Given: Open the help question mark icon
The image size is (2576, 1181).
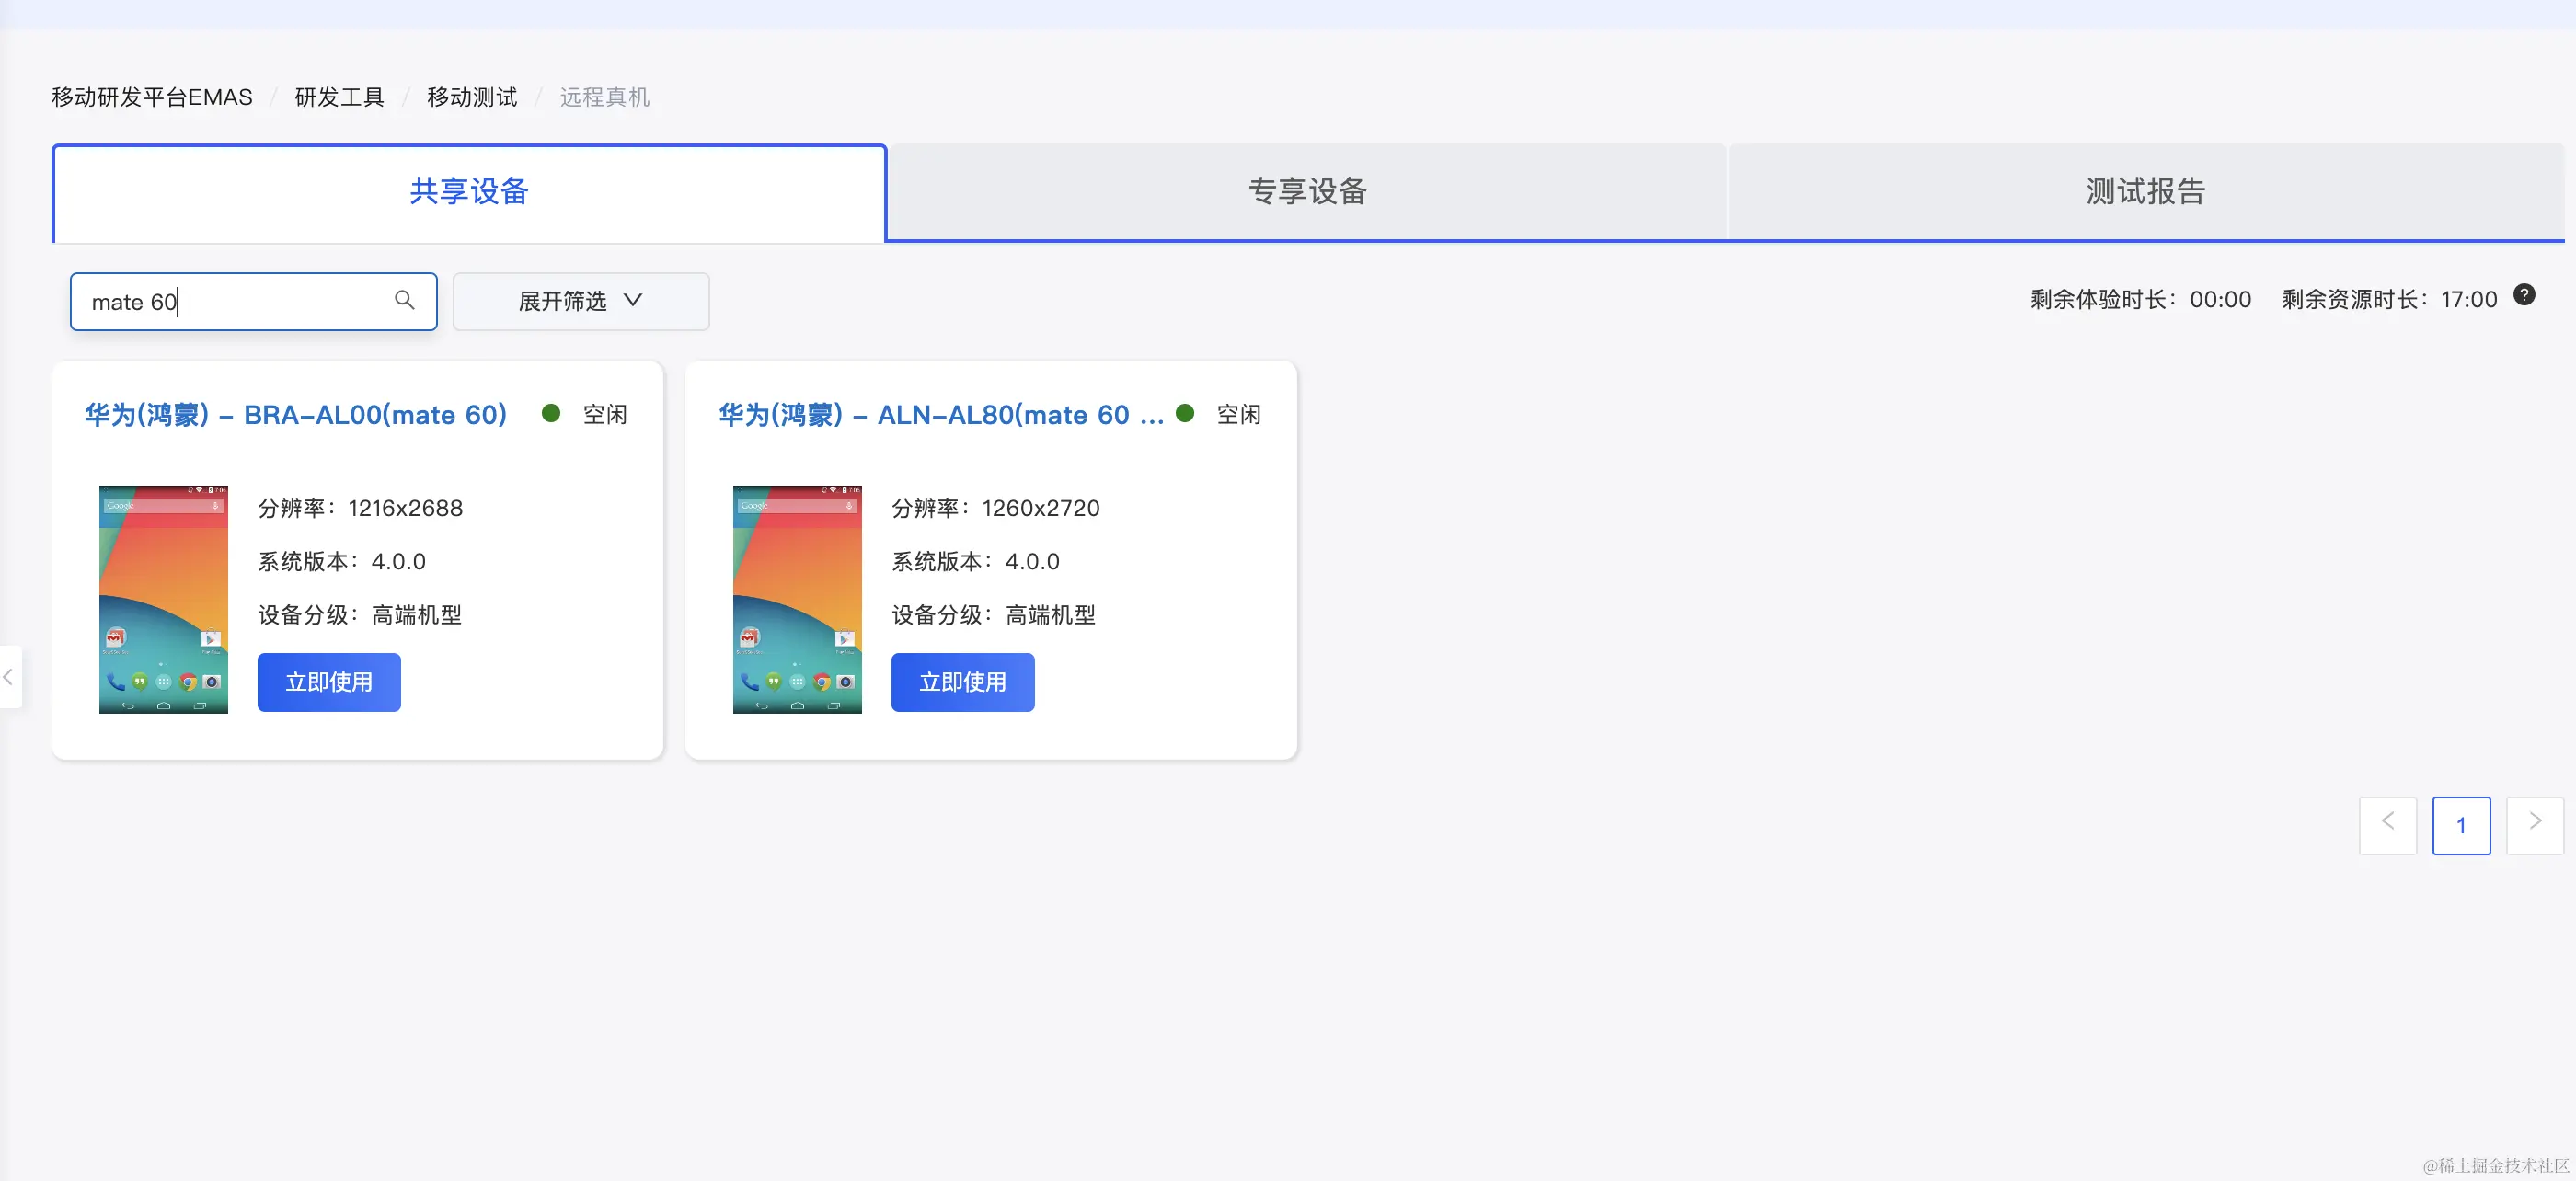Looking at the screenshot, I should [2525, 294].
